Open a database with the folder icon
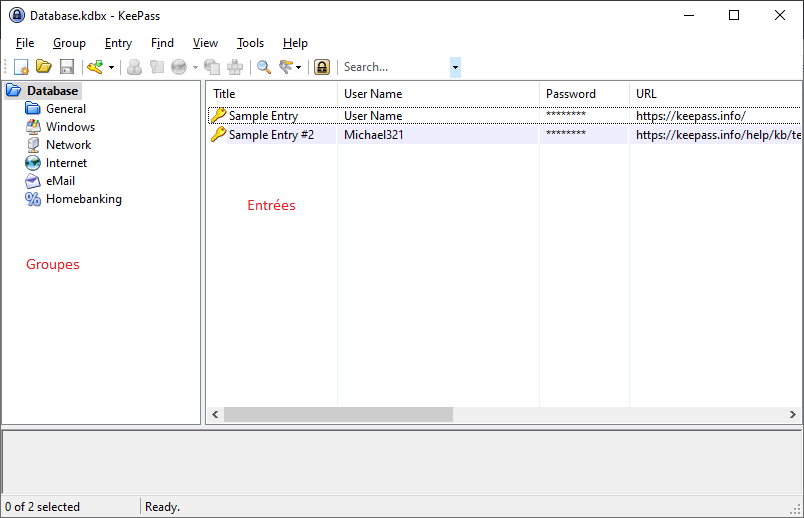804x518 pixels. pos(44,67)
